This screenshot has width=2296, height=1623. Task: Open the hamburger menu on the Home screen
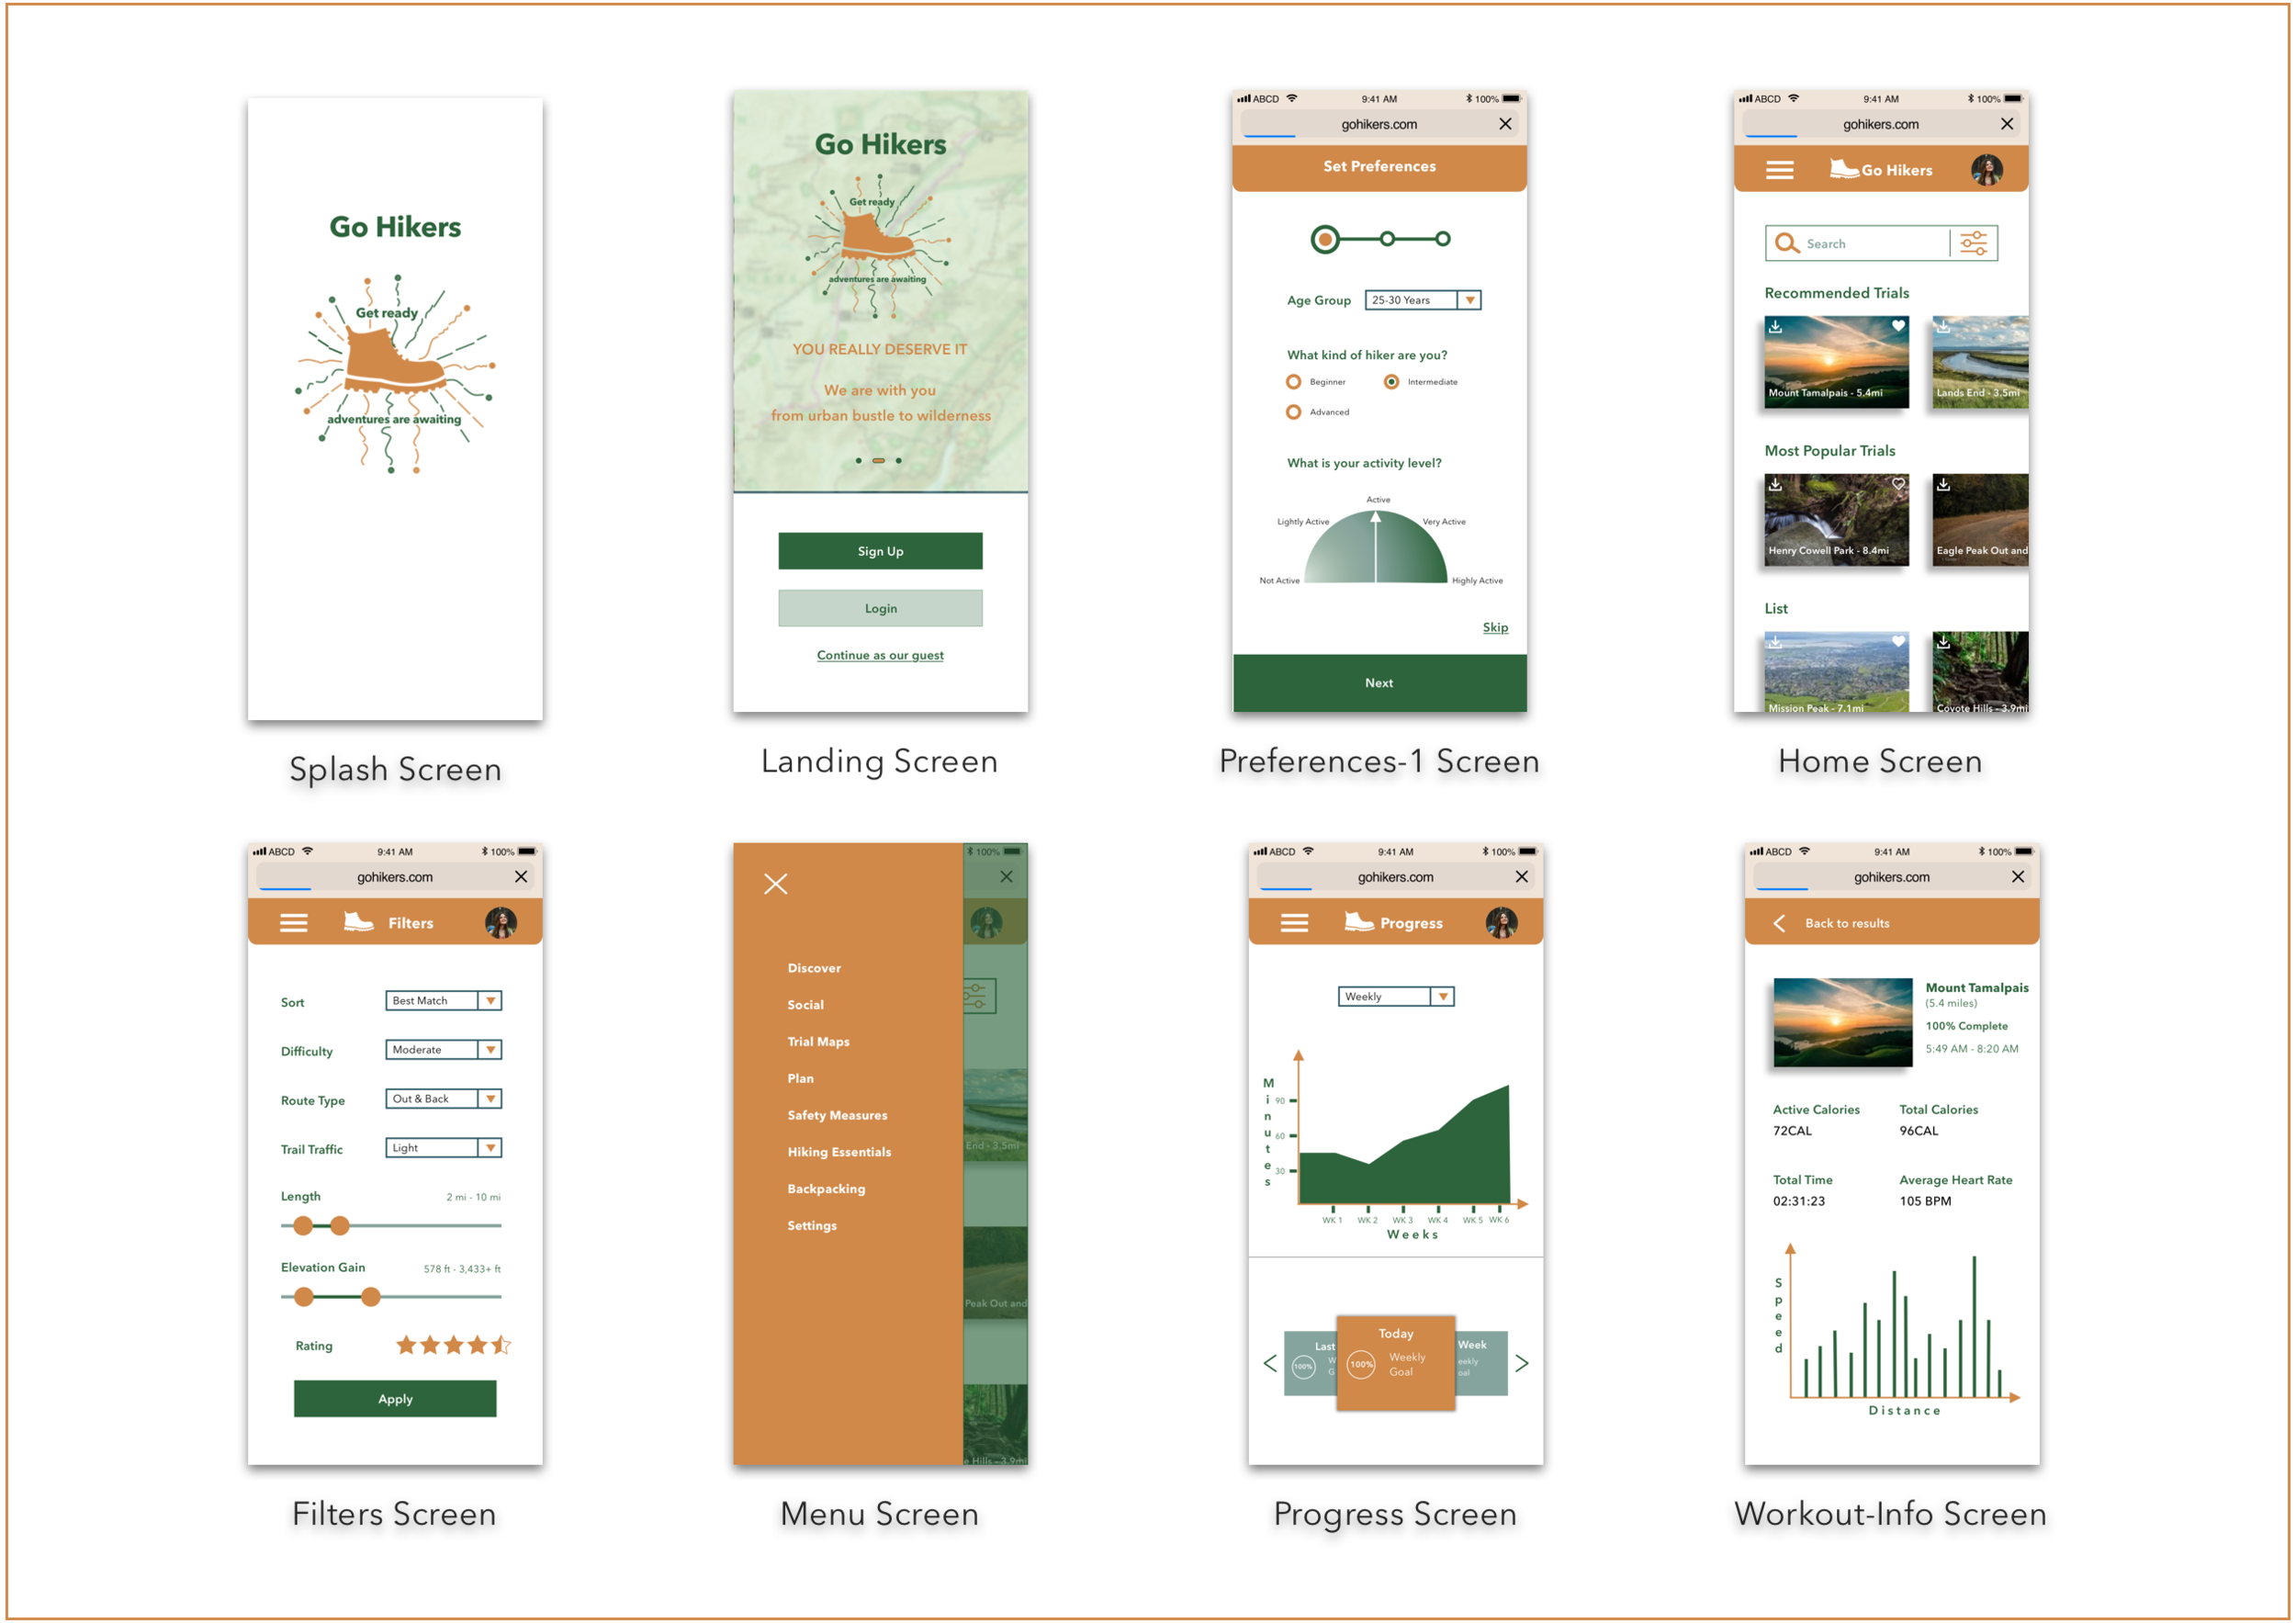pyautogui.click(x=1779, y=170)
